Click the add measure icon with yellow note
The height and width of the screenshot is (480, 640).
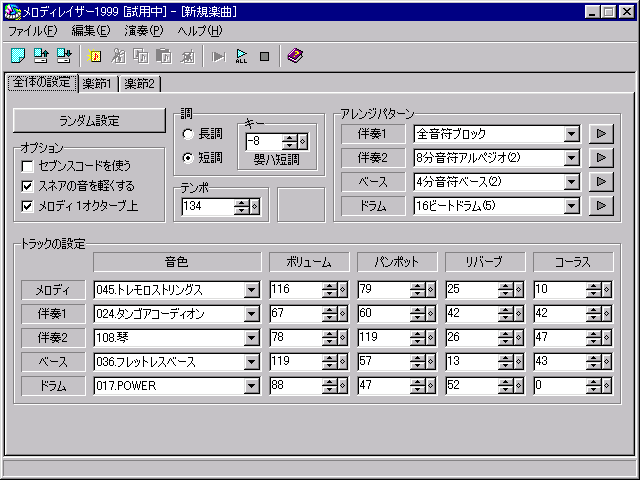point(94,56)
